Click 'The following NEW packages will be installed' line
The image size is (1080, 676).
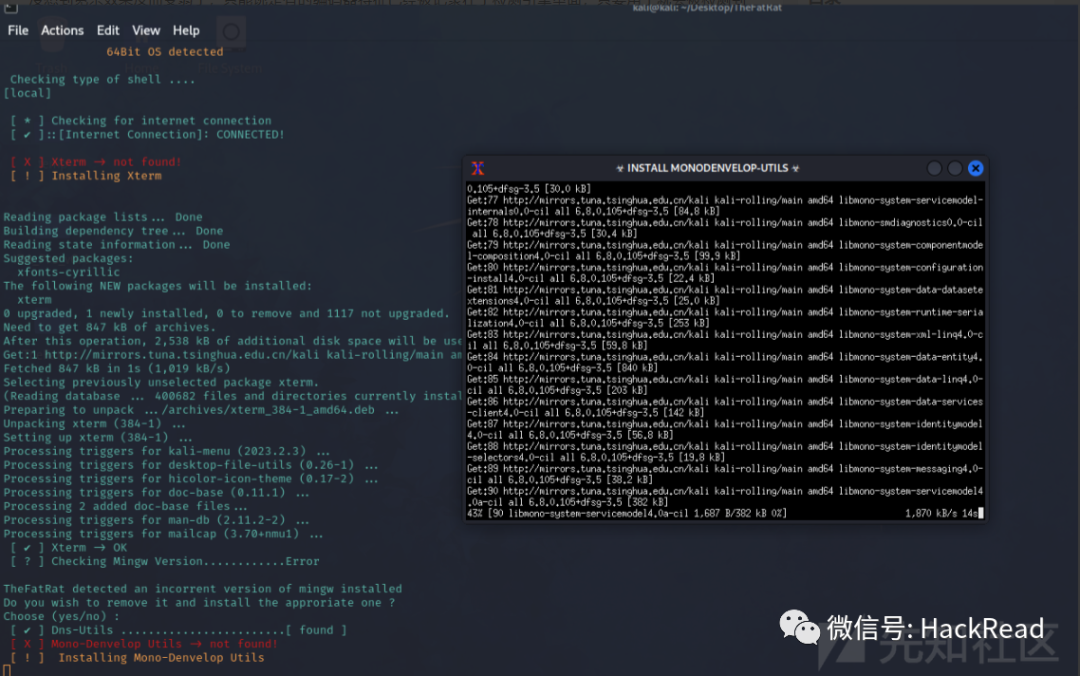point(158,286)
